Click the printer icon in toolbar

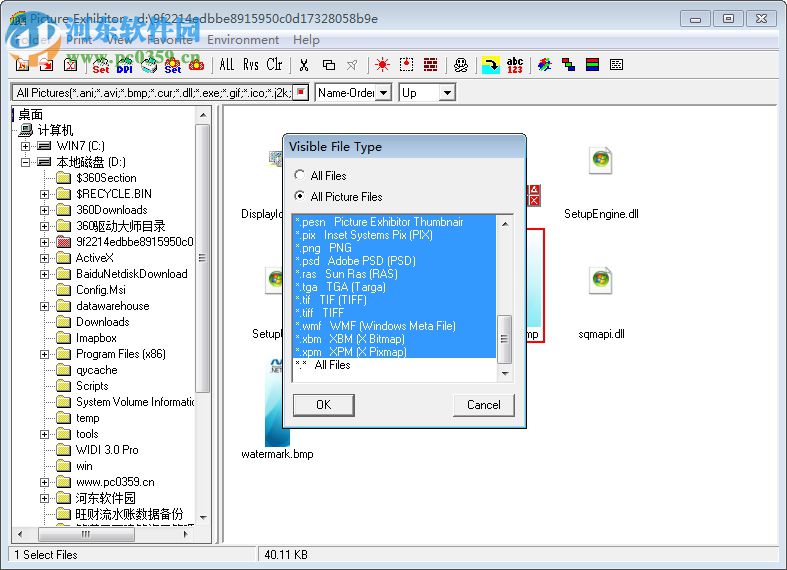(x=149, y=65)
